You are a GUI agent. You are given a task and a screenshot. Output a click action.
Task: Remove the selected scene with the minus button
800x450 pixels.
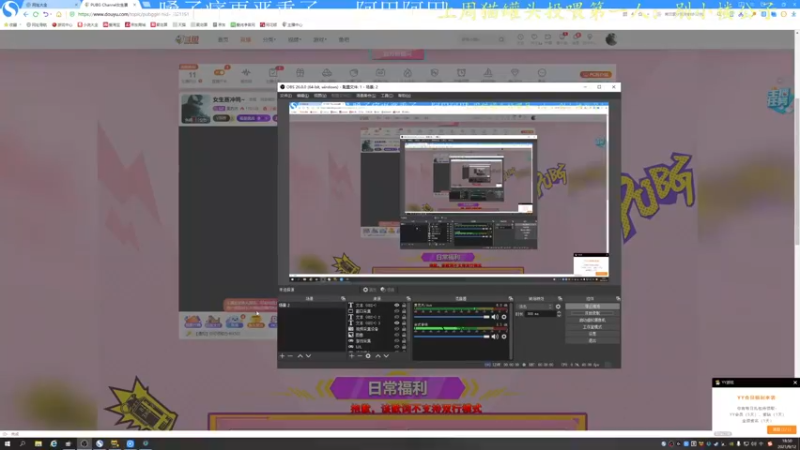(x=290, y=356)
